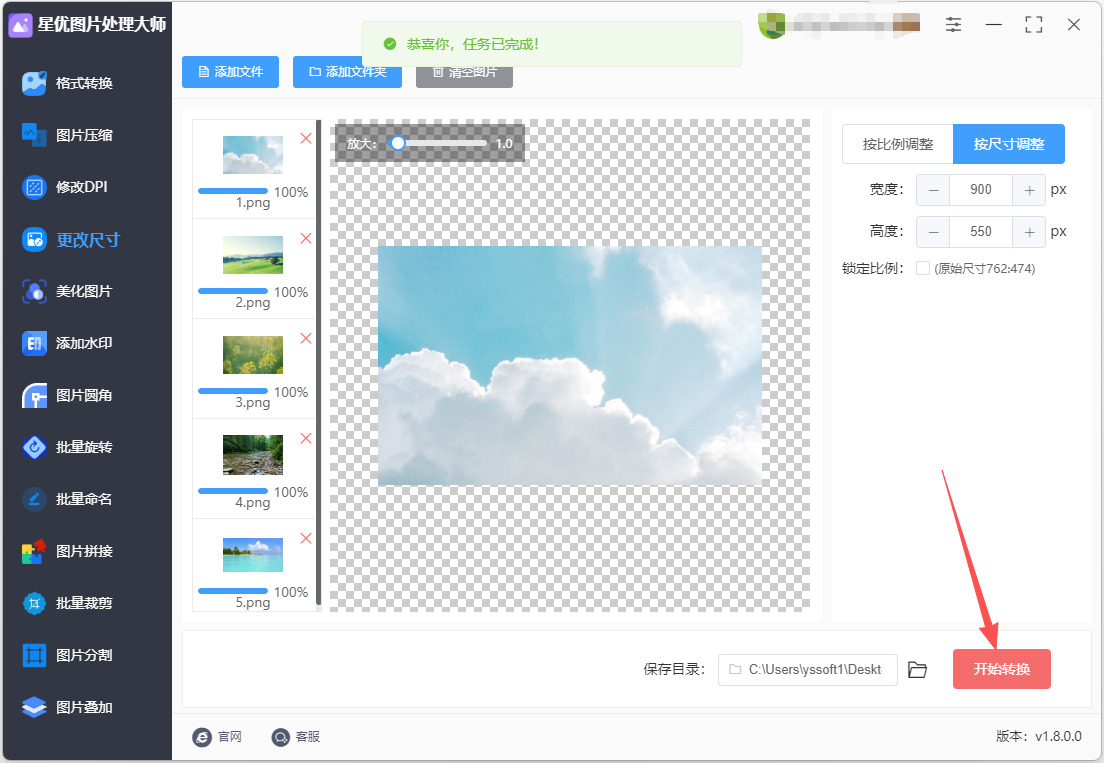Remove 1.png with its red X
The image size is (1104, 763).
[306, 139]
